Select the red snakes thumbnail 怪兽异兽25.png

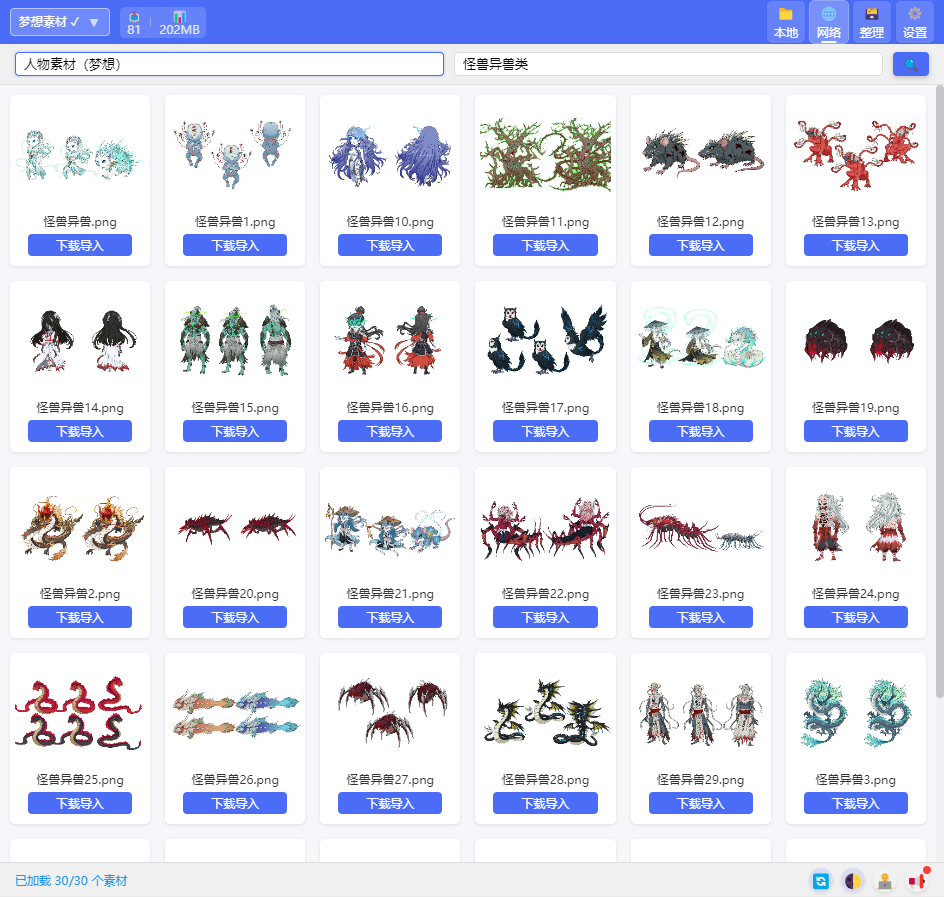(78, 713)
